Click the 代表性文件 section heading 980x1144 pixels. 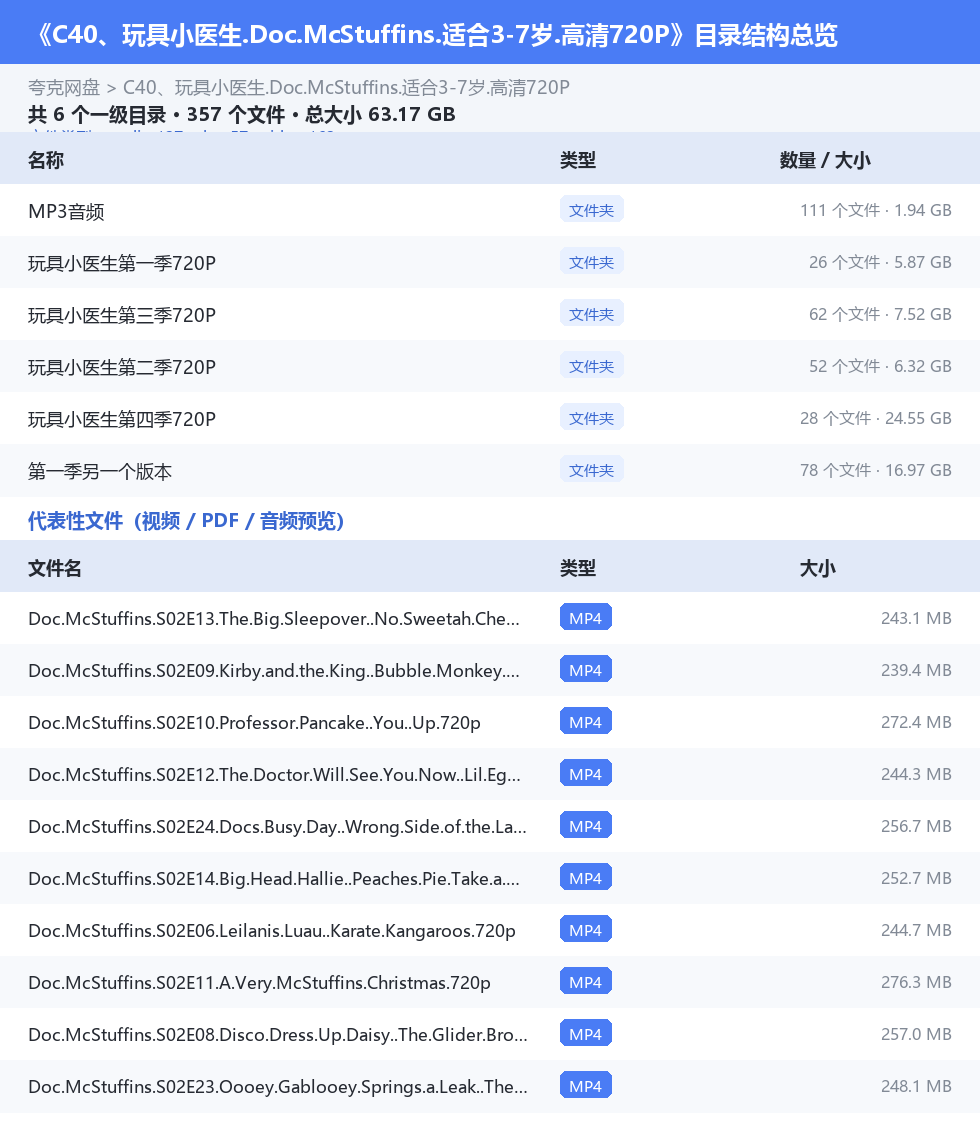click(185, 521)
